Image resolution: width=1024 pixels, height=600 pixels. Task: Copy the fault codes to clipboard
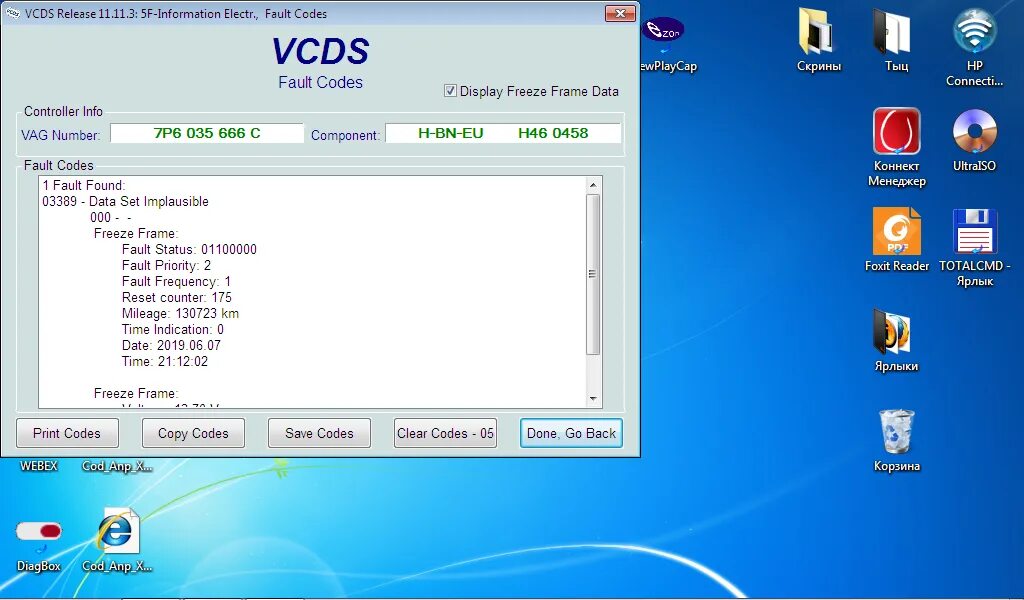point(193,433)
